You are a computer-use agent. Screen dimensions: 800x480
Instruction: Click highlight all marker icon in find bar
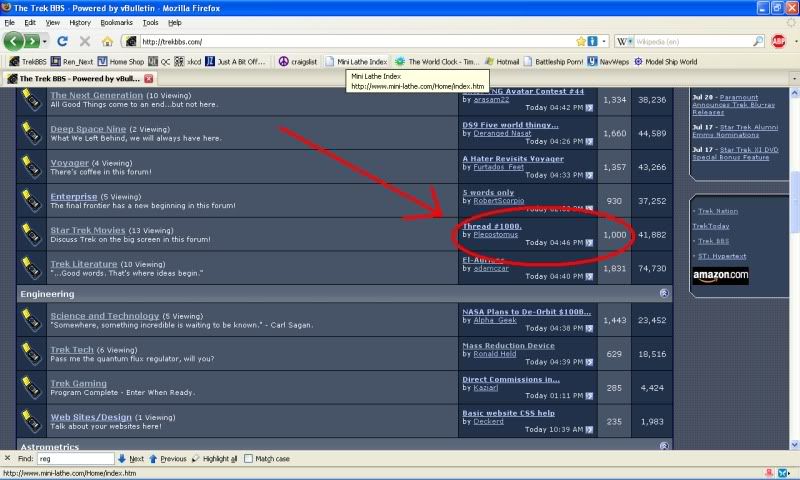196,459
